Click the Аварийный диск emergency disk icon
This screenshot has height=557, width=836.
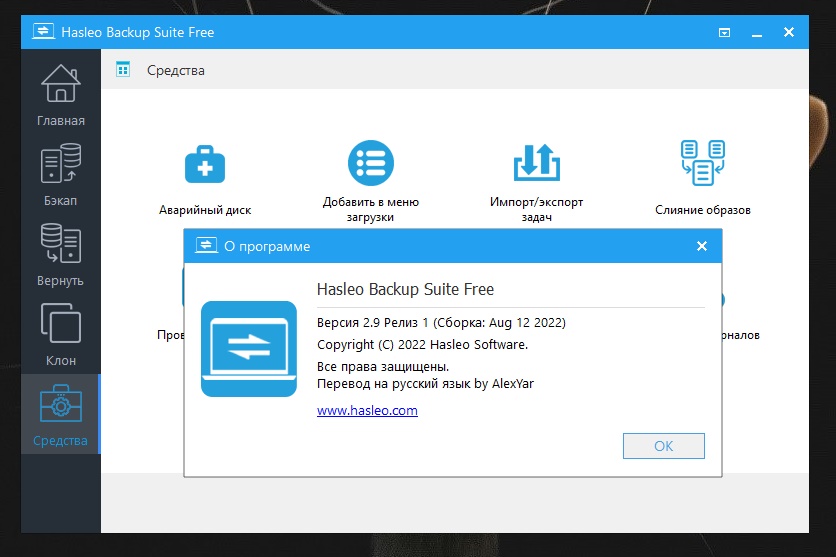click(205, 164)
